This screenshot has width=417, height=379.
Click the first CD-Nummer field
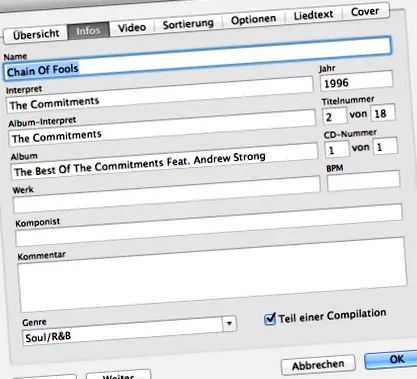coord(337,149)
